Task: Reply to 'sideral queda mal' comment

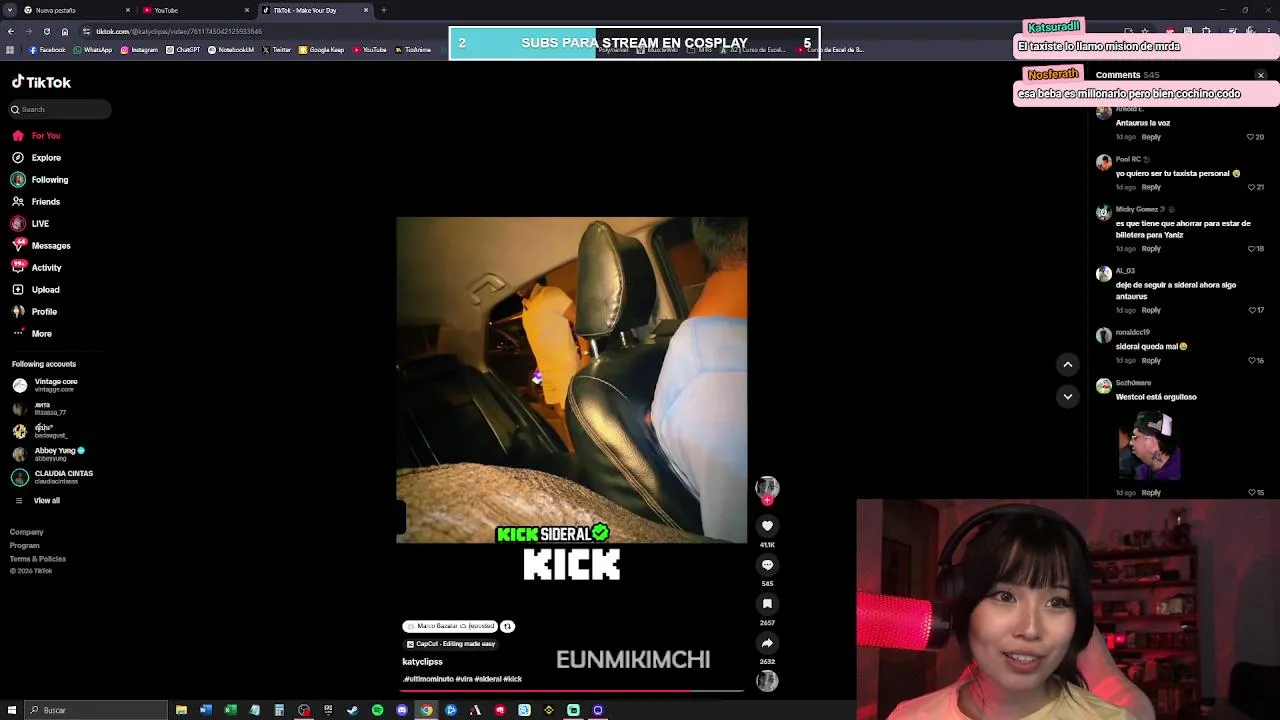Action: 1151,360
